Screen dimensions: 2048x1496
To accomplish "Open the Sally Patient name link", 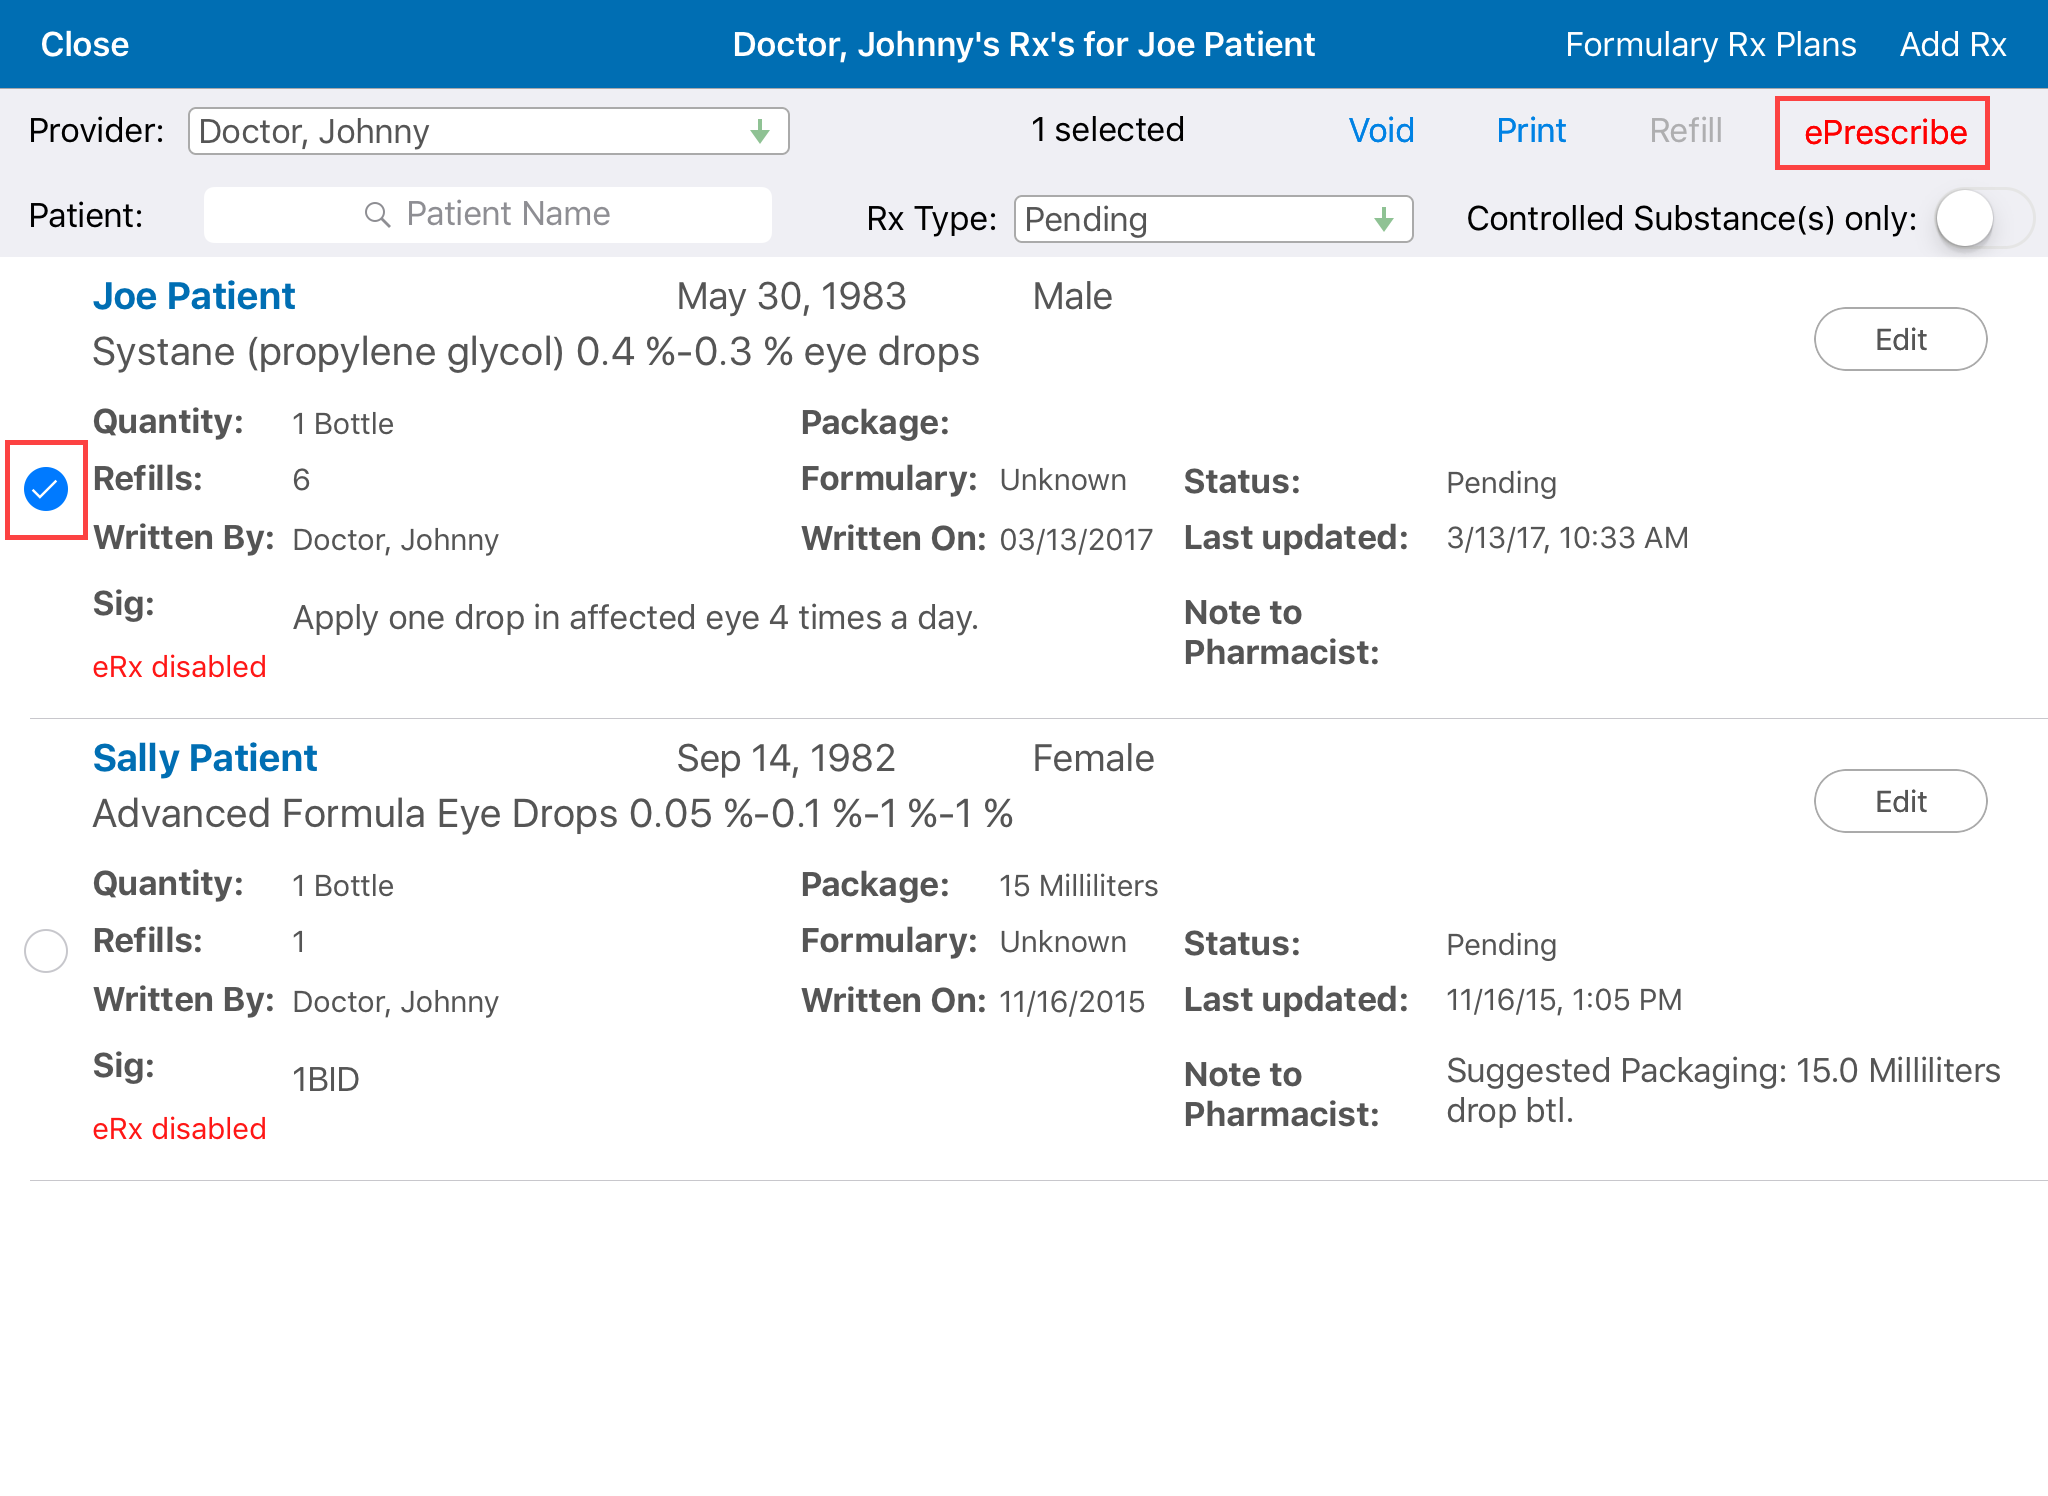I will (205, 759).
